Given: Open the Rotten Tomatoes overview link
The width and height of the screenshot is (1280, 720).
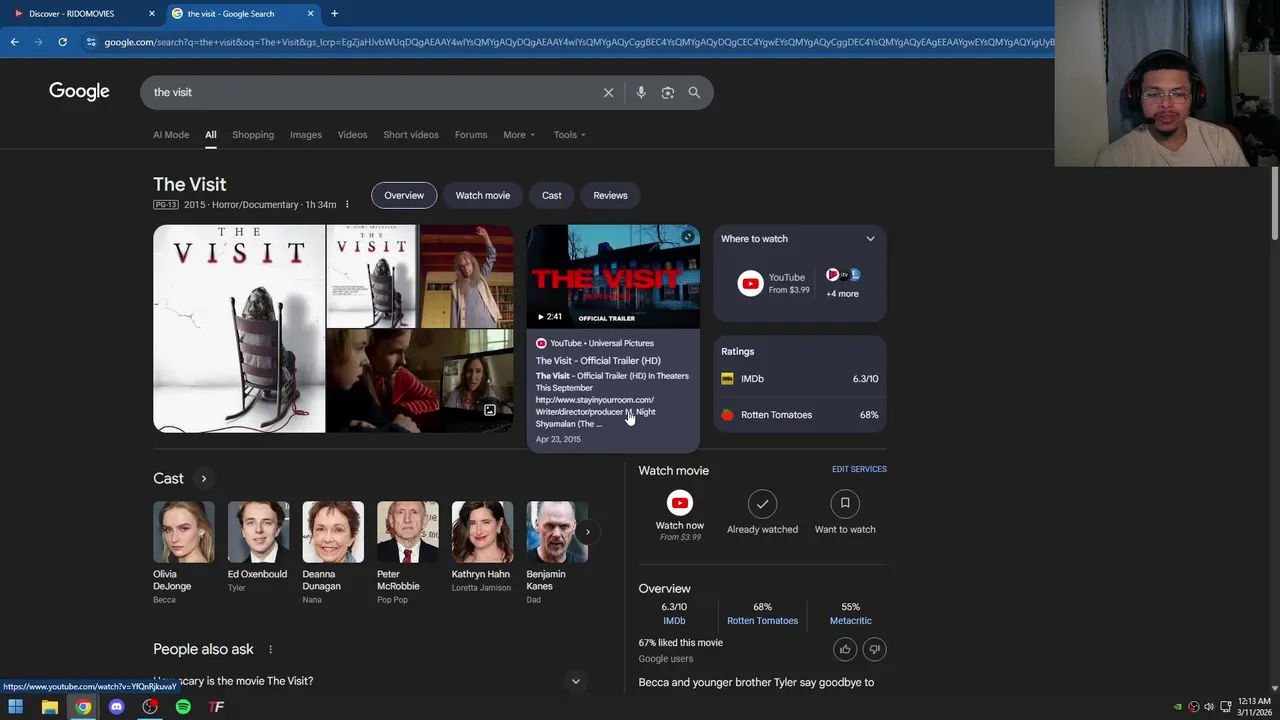Looking at the screenshot, I should coord(762,620).
